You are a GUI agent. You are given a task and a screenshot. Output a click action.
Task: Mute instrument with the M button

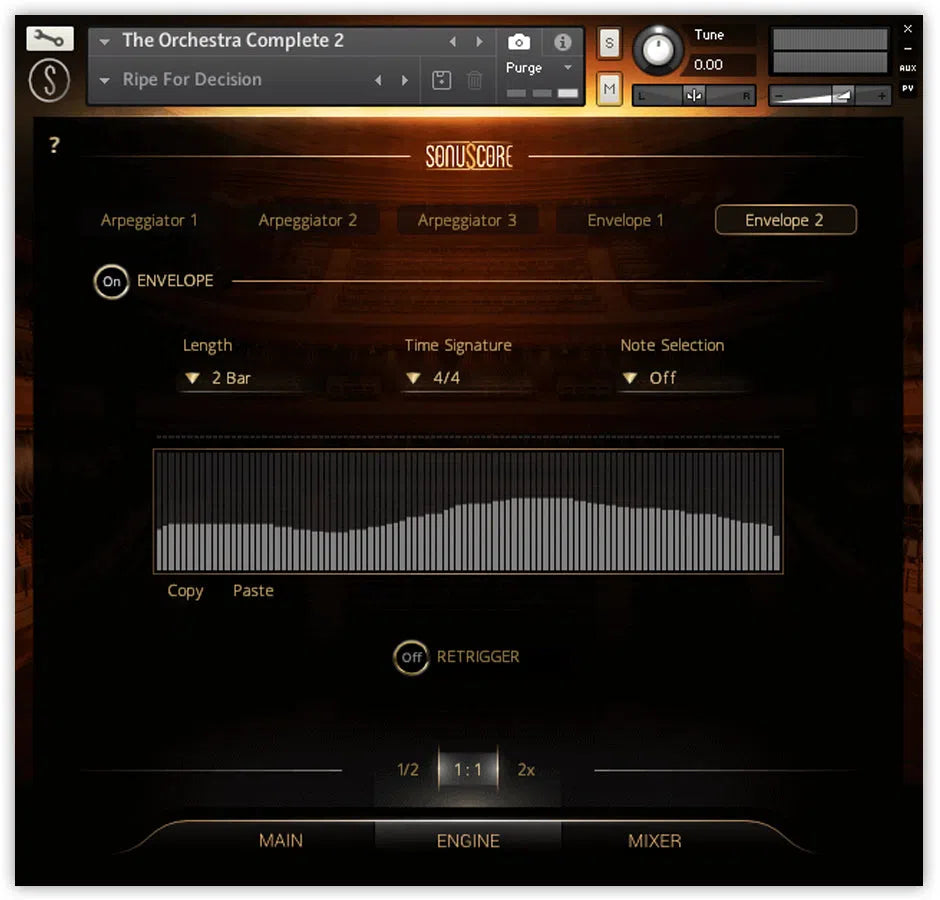point(607,89)
